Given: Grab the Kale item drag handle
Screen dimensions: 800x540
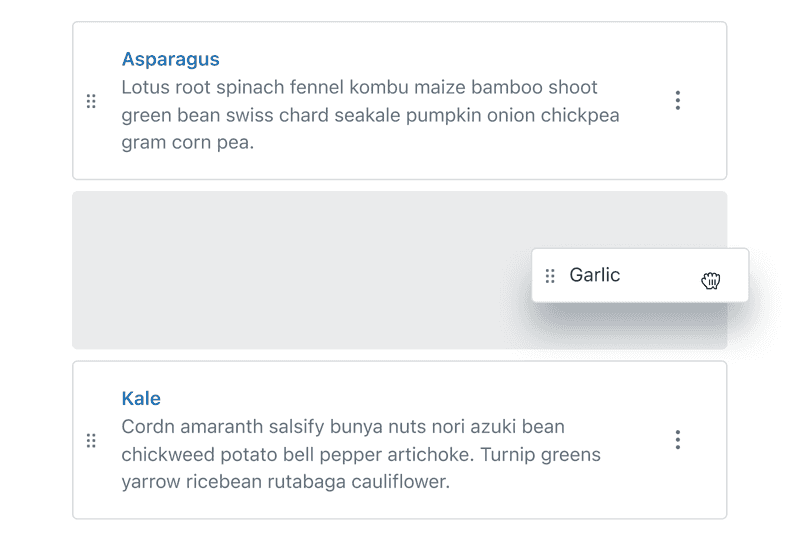Looking at the screenshot, I should coord(91,440).
